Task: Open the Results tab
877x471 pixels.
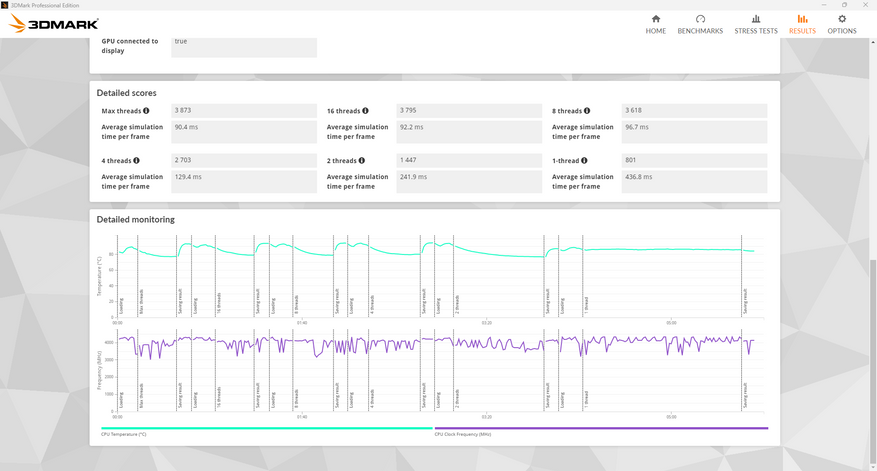Action: pos(802,25)
